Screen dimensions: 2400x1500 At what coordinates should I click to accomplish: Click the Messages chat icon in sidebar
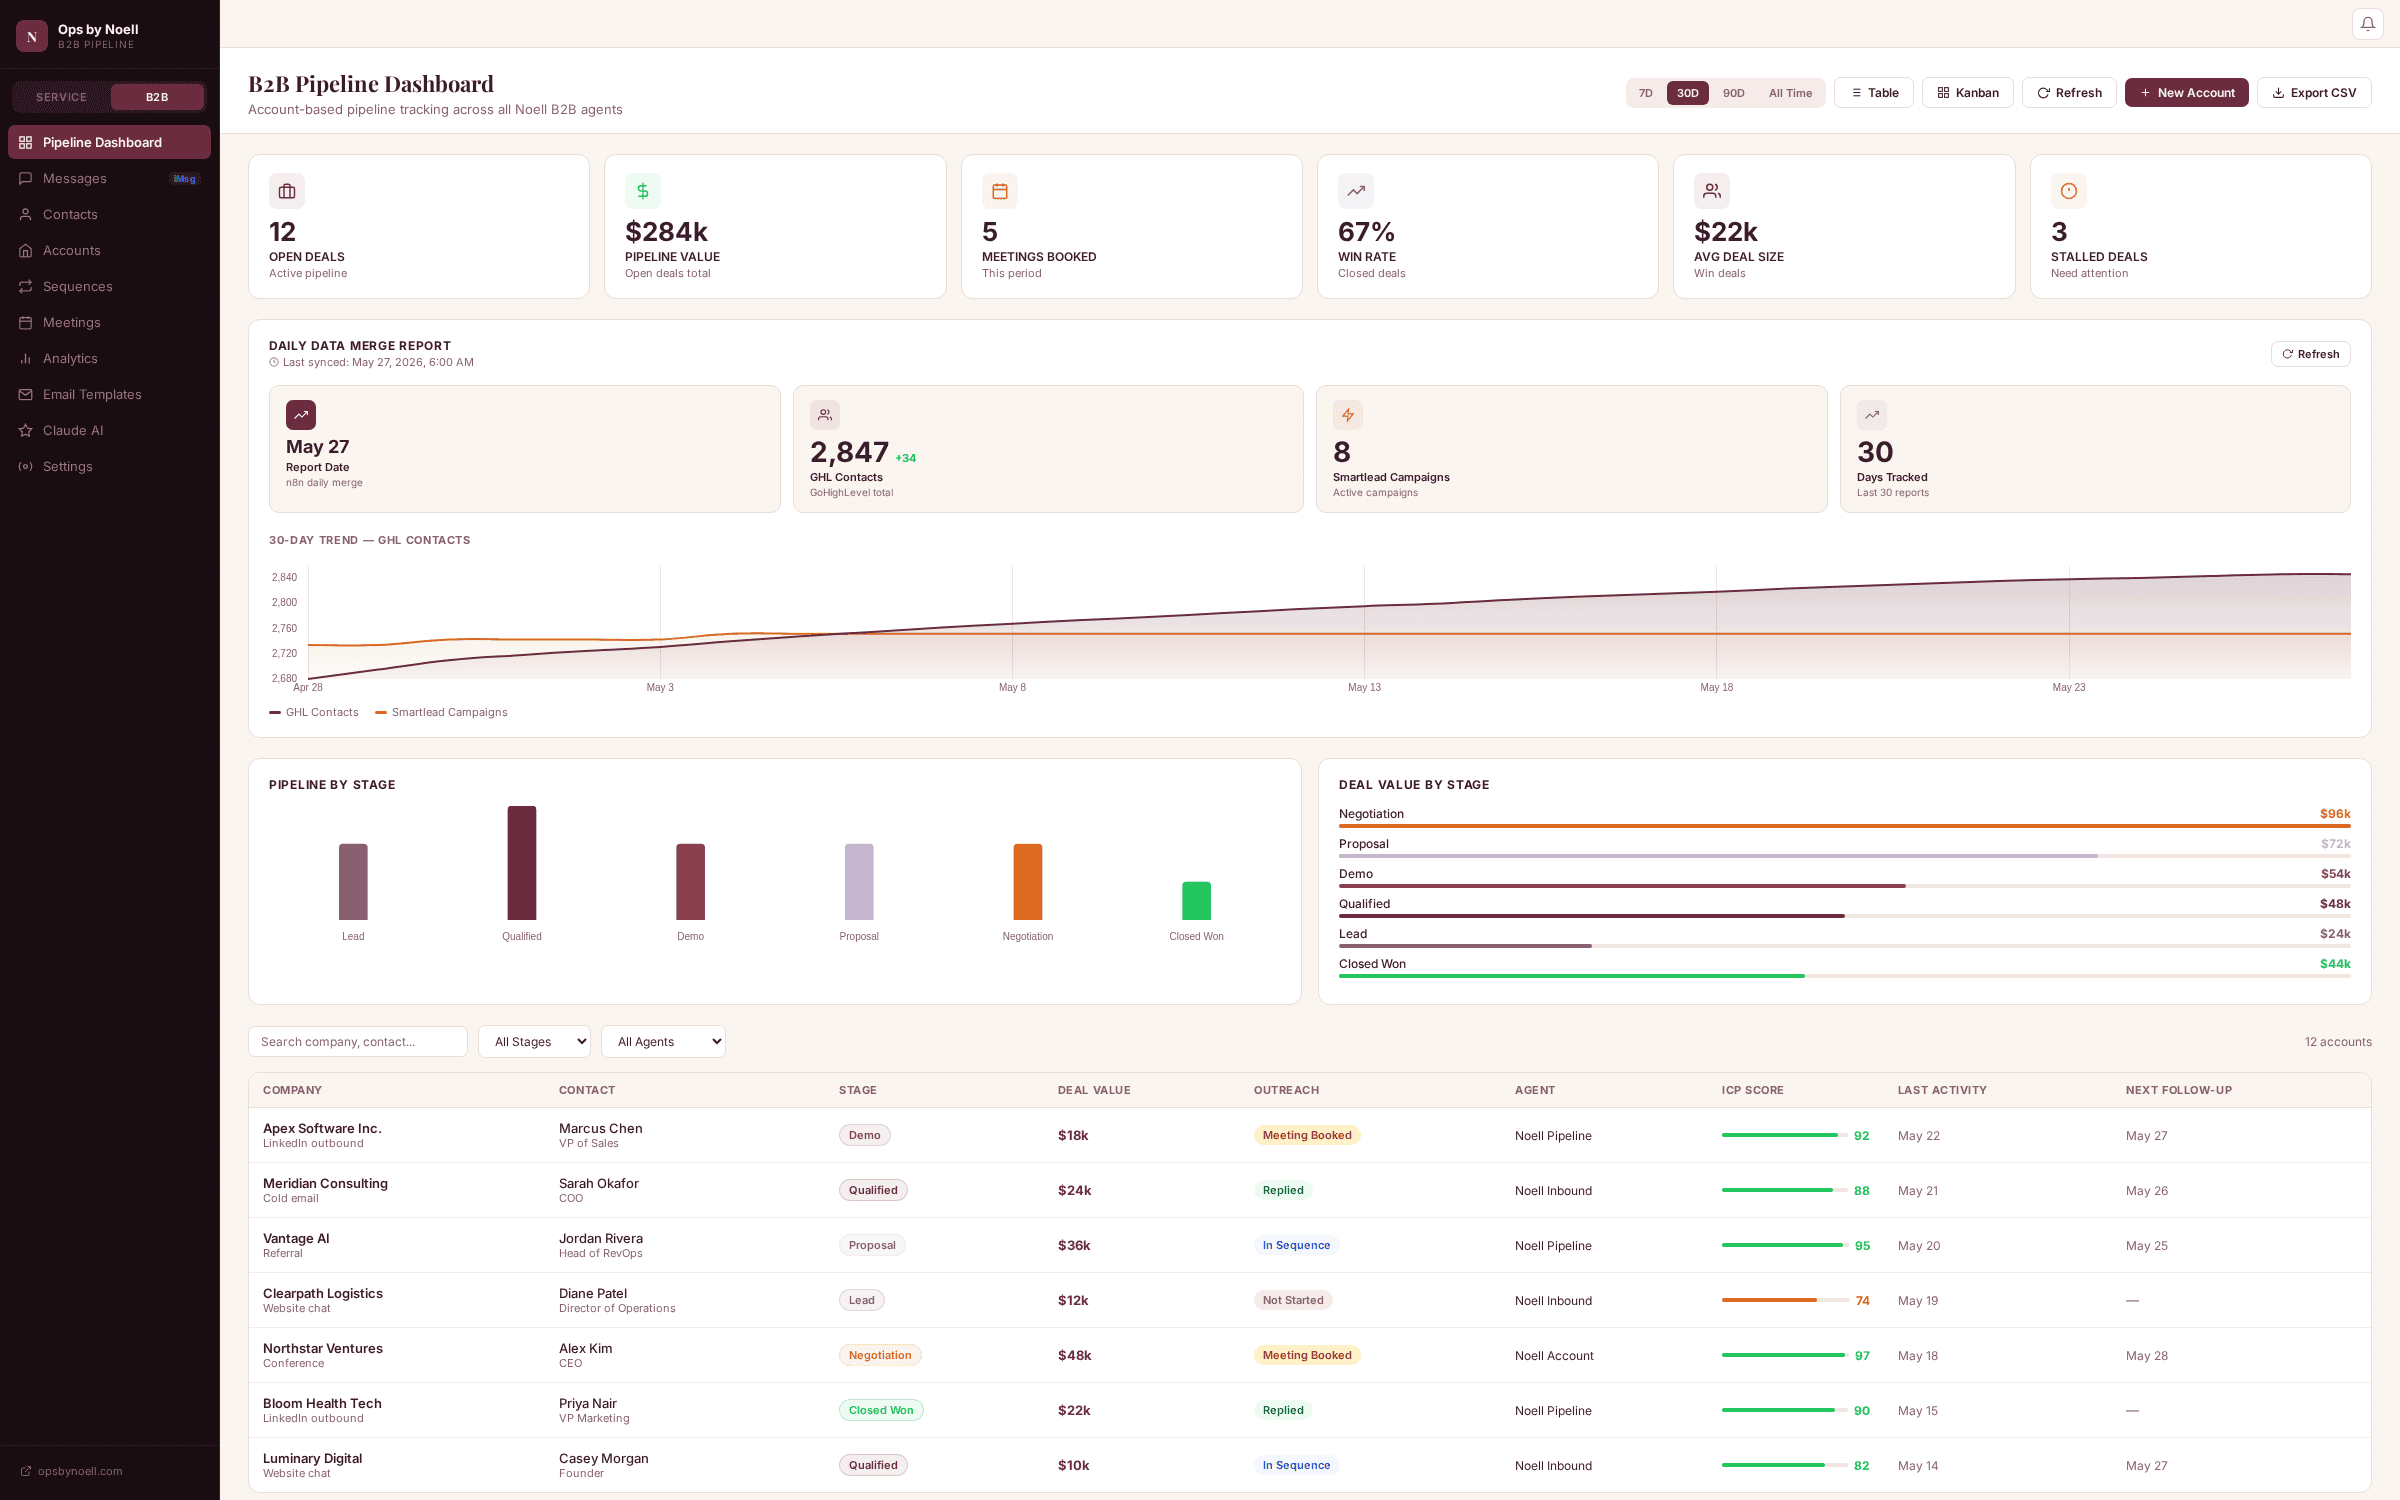(26, 178)
